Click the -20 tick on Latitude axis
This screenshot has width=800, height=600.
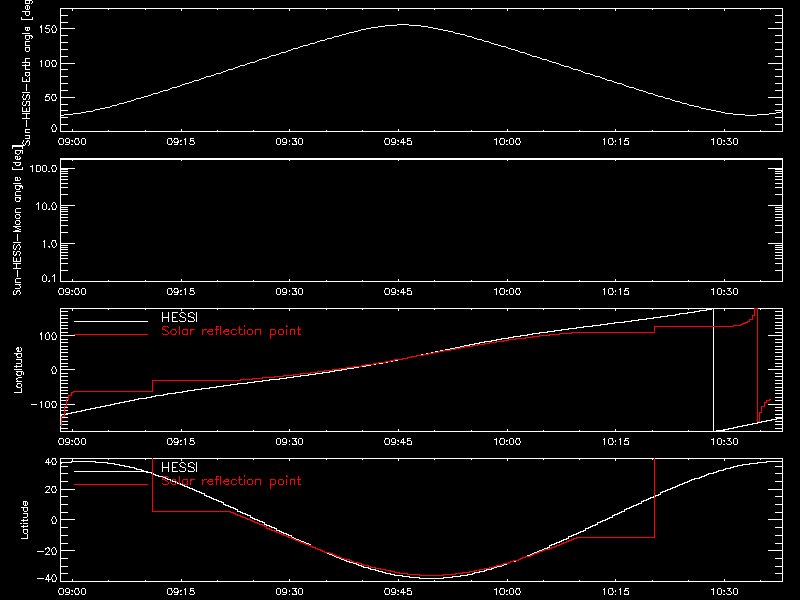[x=47, y=551]
